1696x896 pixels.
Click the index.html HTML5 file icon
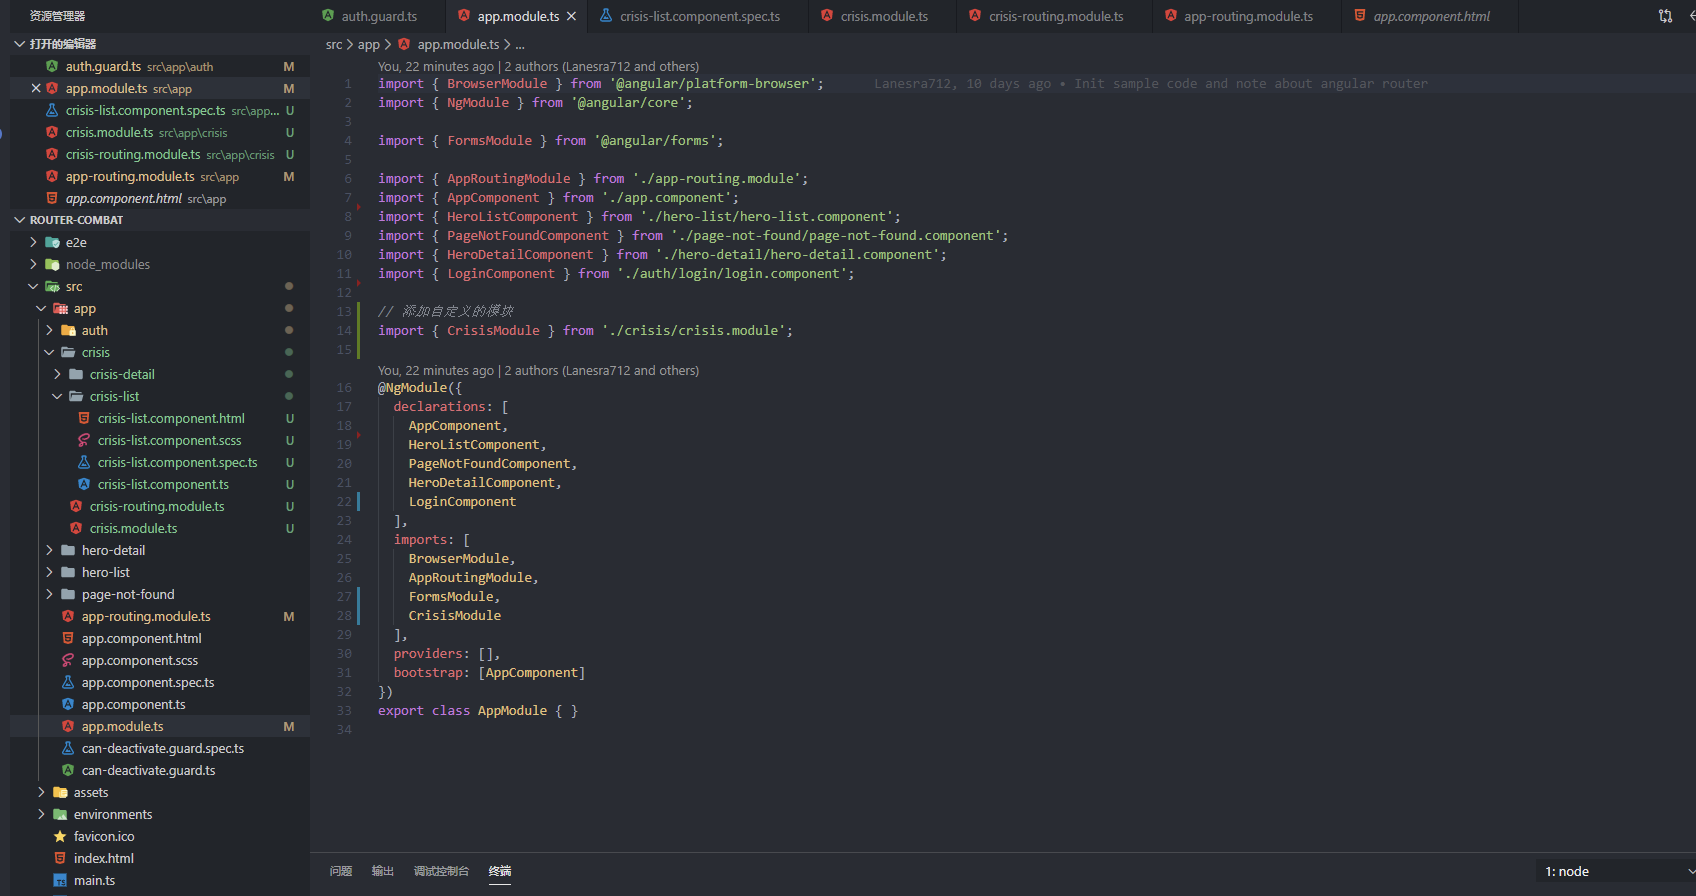[60, 859]
